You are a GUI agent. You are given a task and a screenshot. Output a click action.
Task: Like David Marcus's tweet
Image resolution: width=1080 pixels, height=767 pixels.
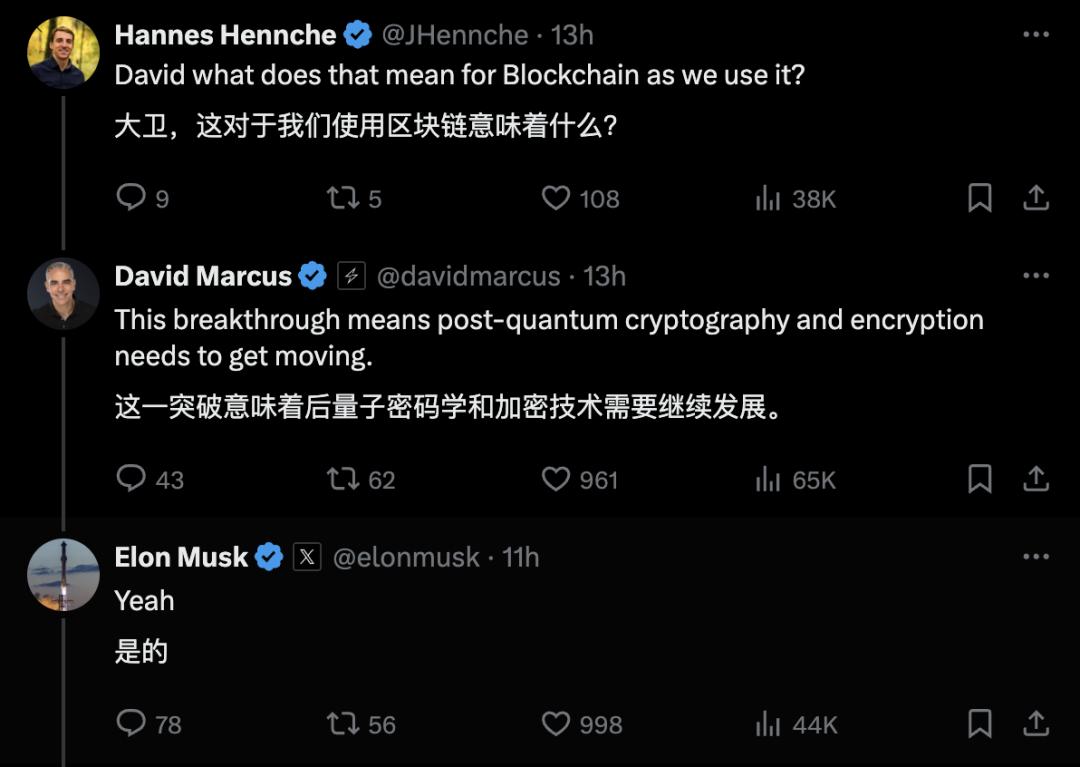556,479
